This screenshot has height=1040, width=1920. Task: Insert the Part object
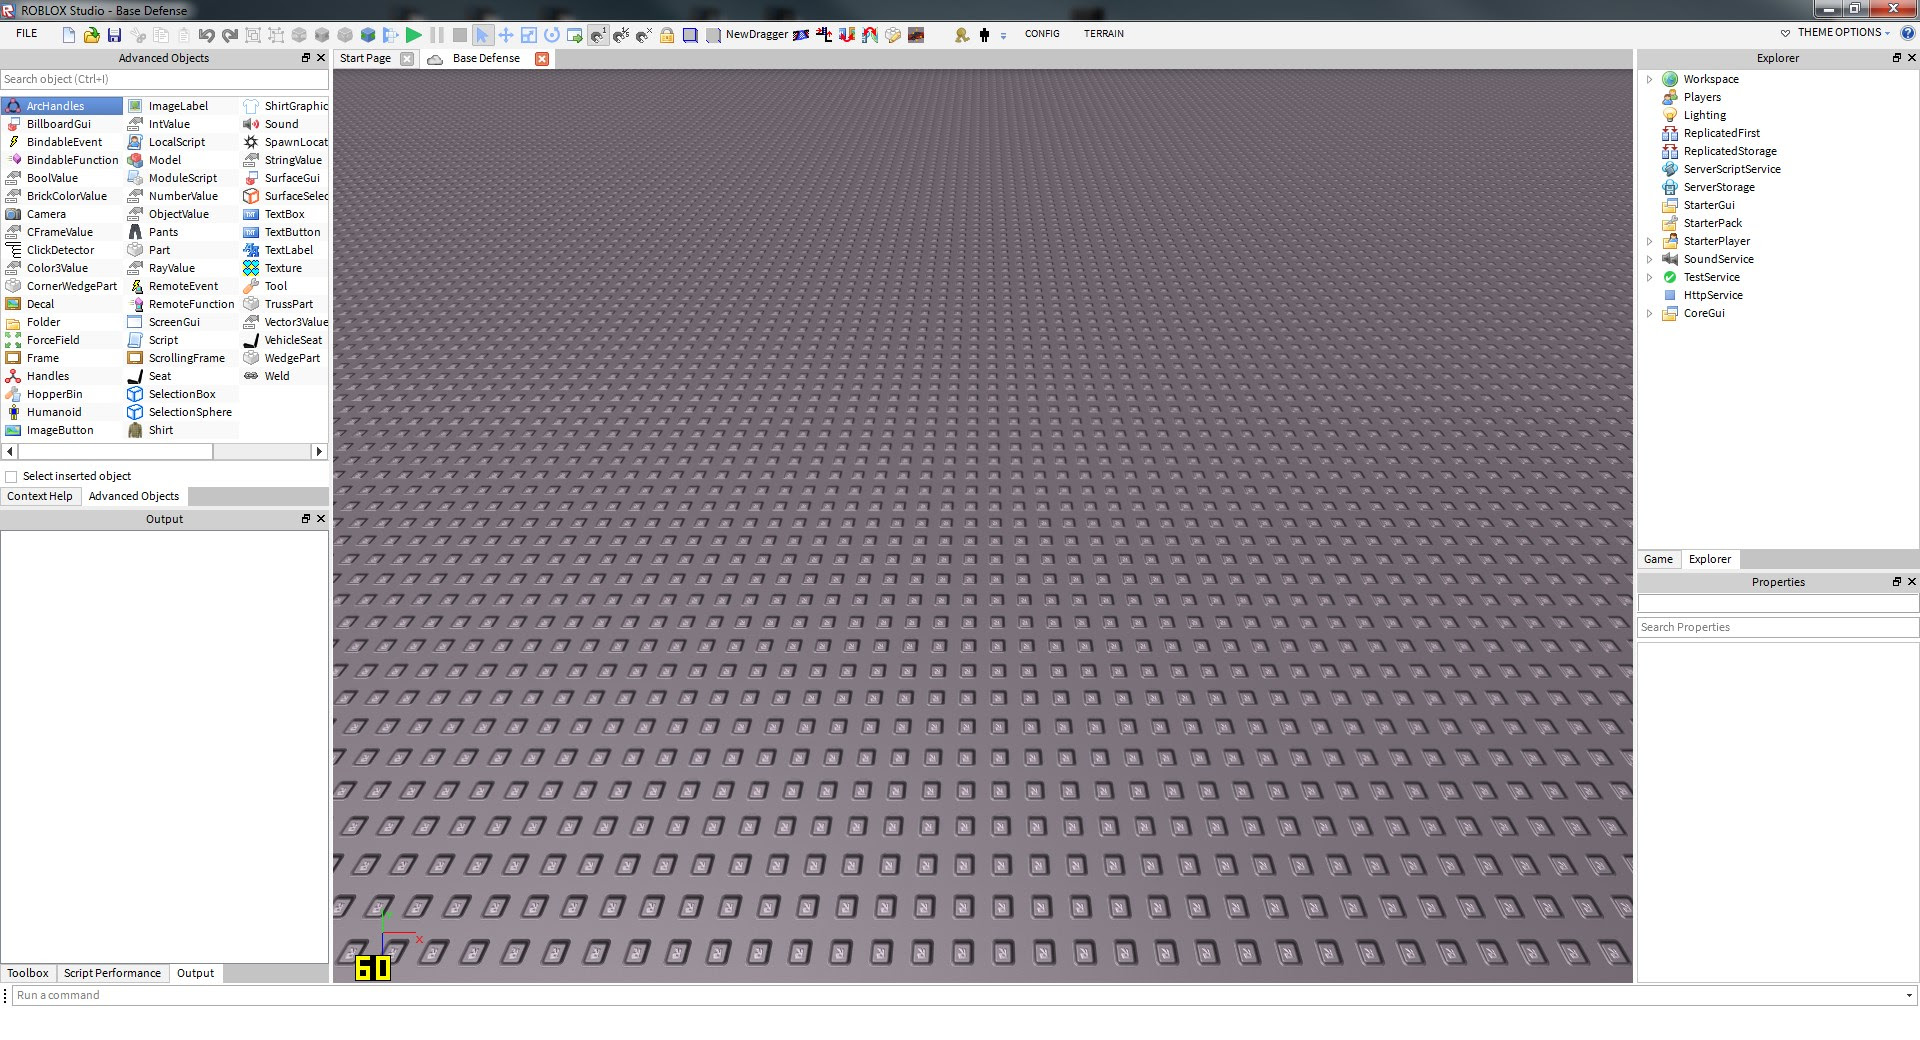click(159, 250)
